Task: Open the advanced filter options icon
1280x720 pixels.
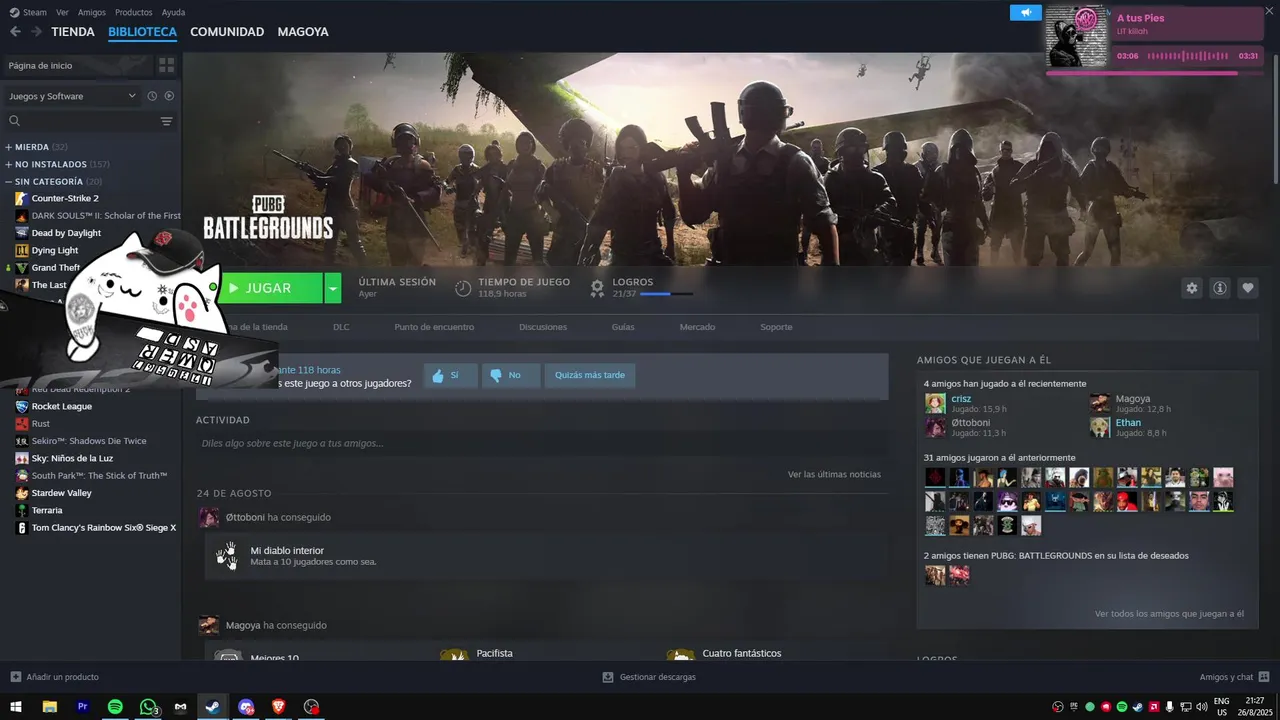Action: [x=166, y=121]
